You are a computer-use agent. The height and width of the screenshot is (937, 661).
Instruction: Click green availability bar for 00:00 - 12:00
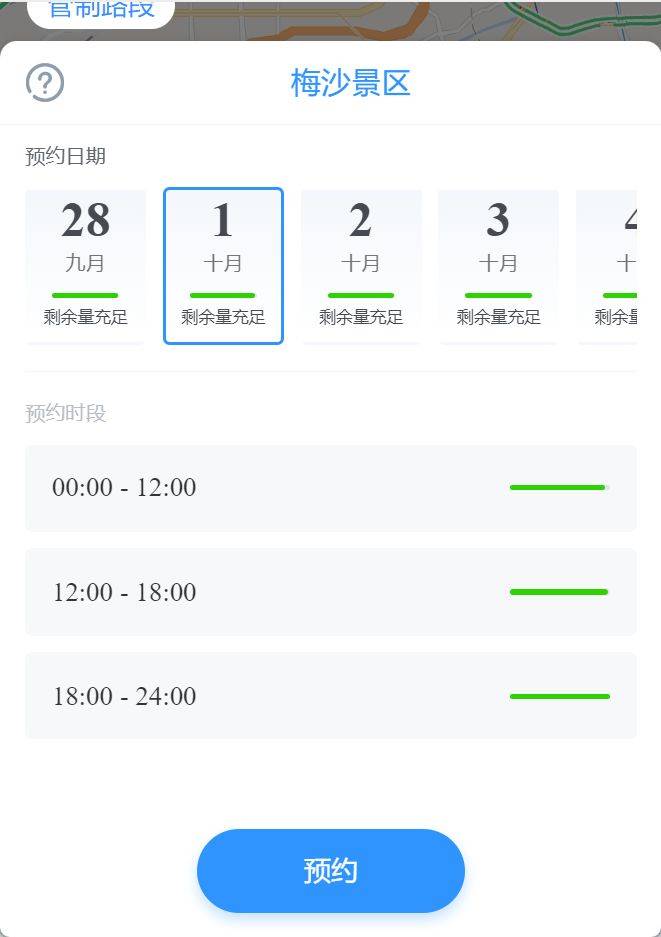[x=558, y=488]
